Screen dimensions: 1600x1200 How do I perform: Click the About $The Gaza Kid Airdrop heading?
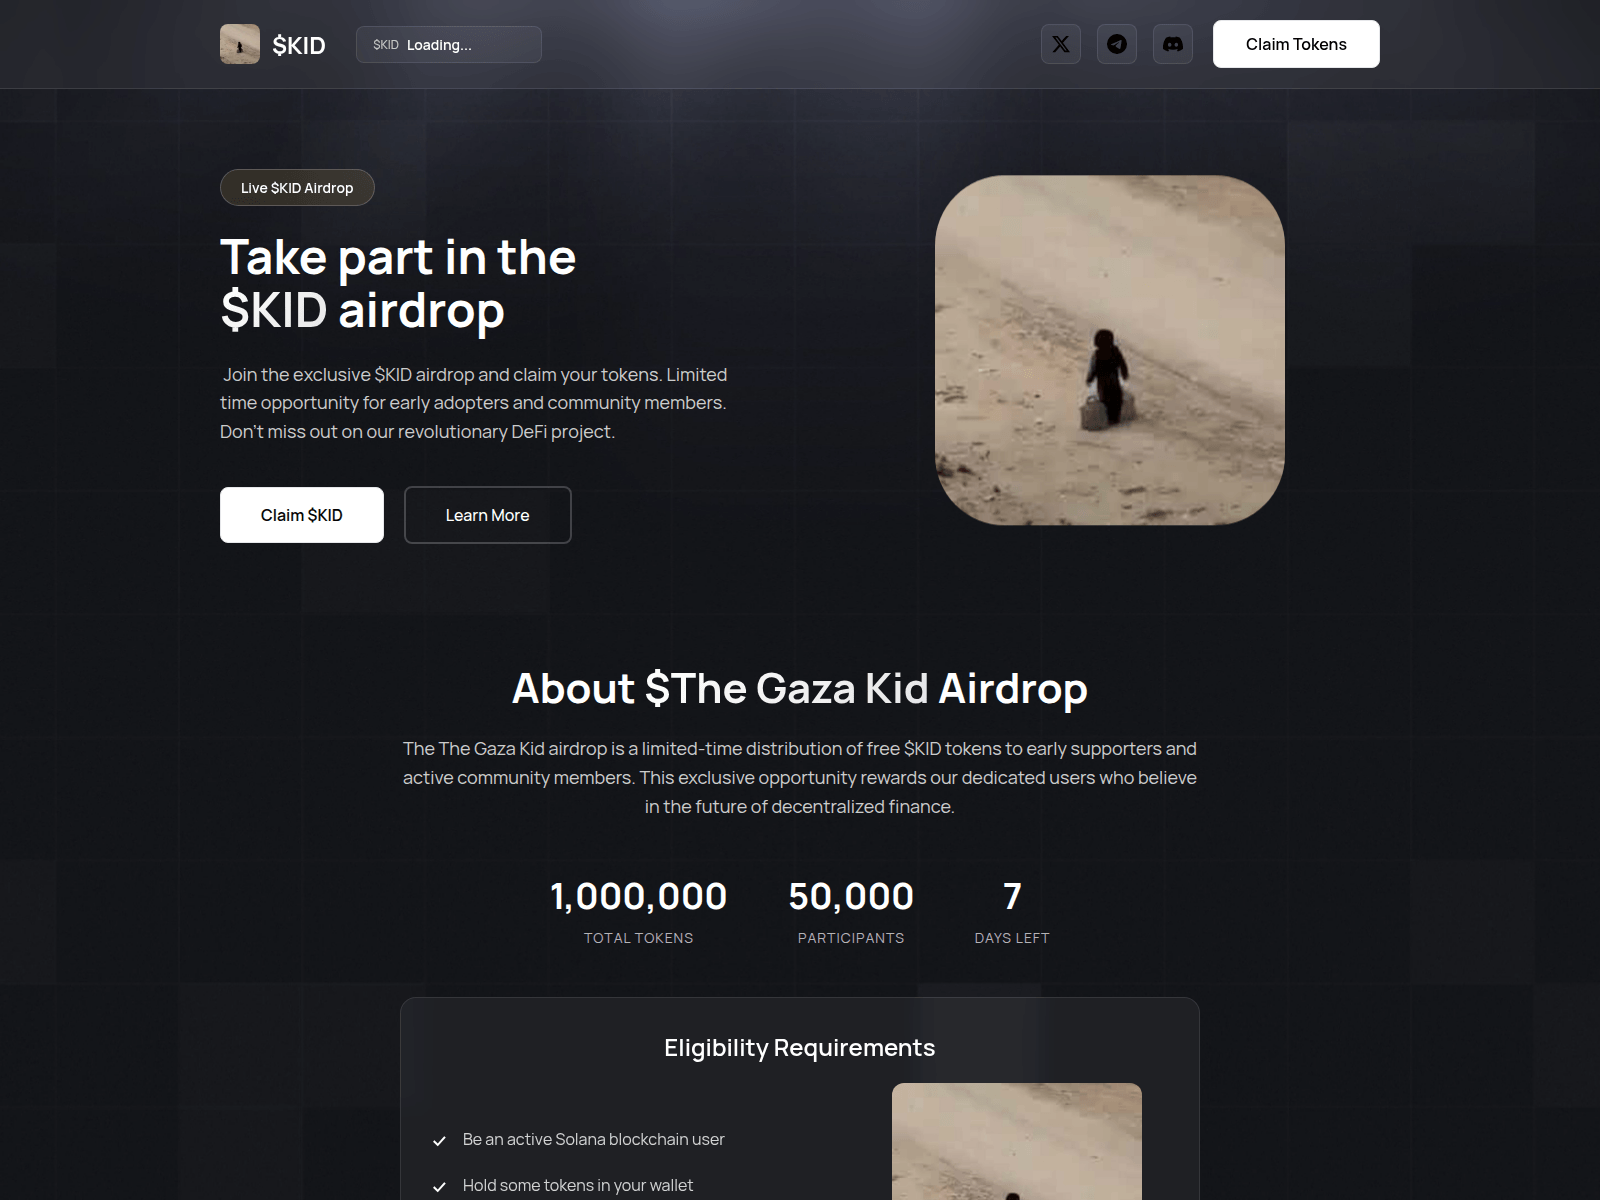pyautogui.click(x=800, y=688)
